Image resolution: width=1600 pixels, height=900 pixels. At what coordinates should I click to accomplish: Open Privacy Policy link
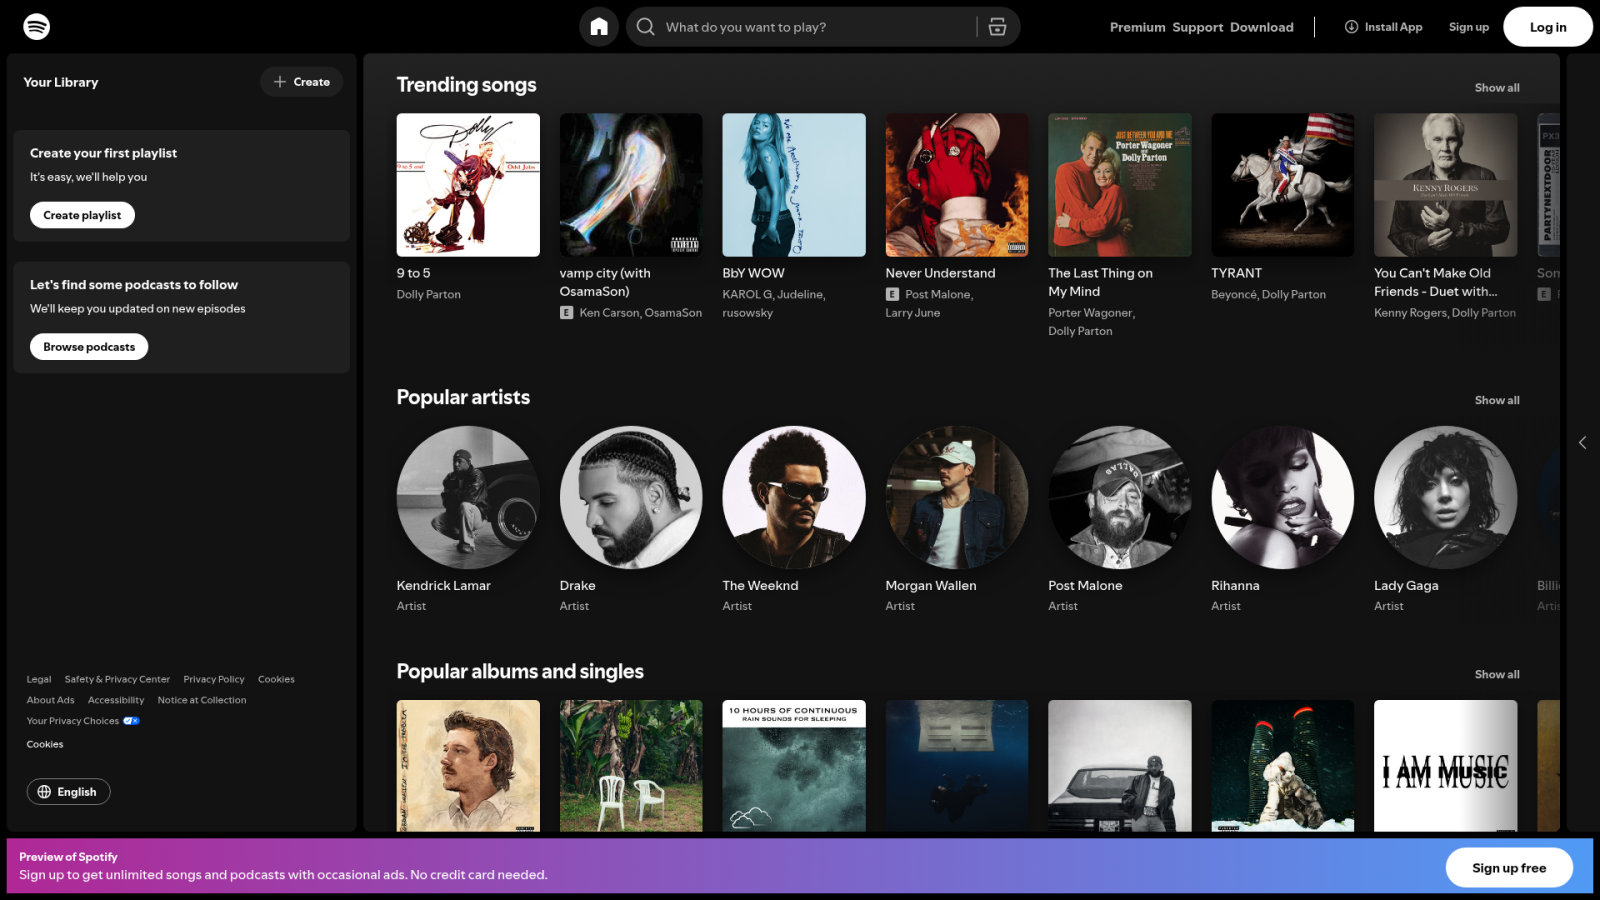pos(214,679)
